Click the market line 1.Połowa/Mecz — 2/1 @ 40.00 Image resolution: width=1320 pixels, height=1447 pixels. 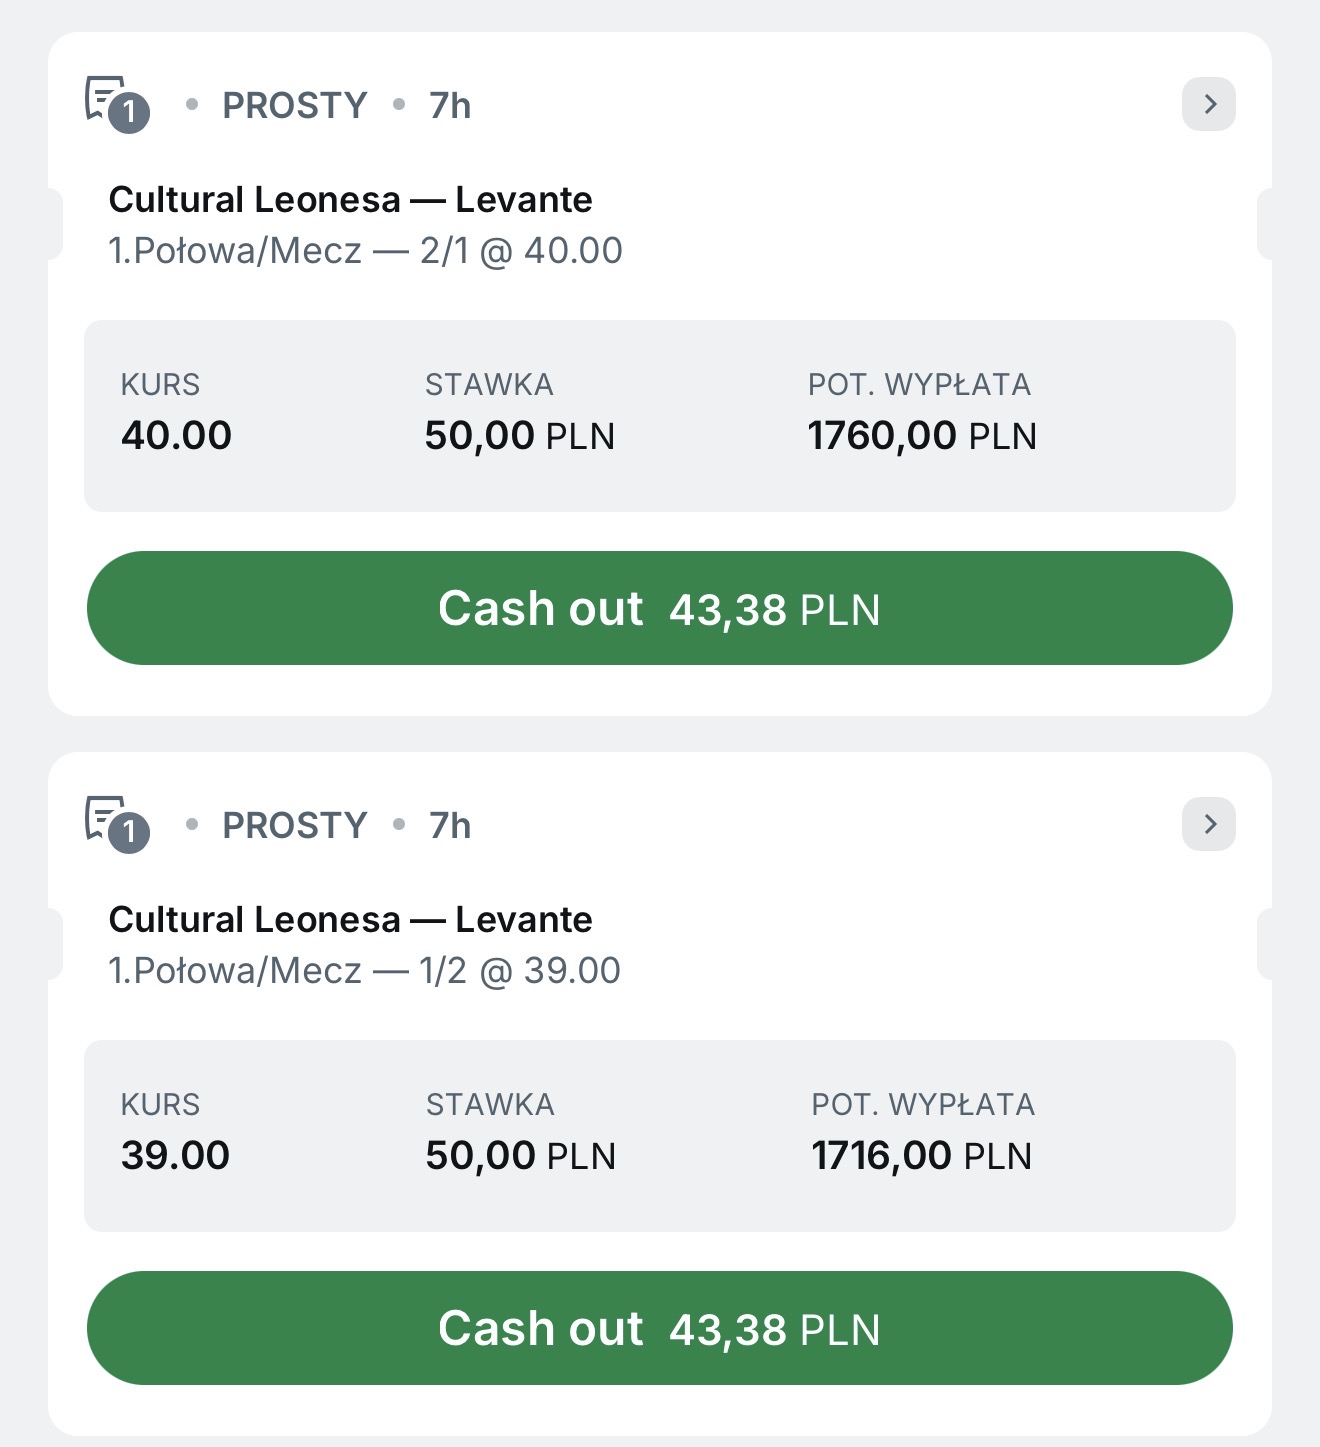(365, 251)
